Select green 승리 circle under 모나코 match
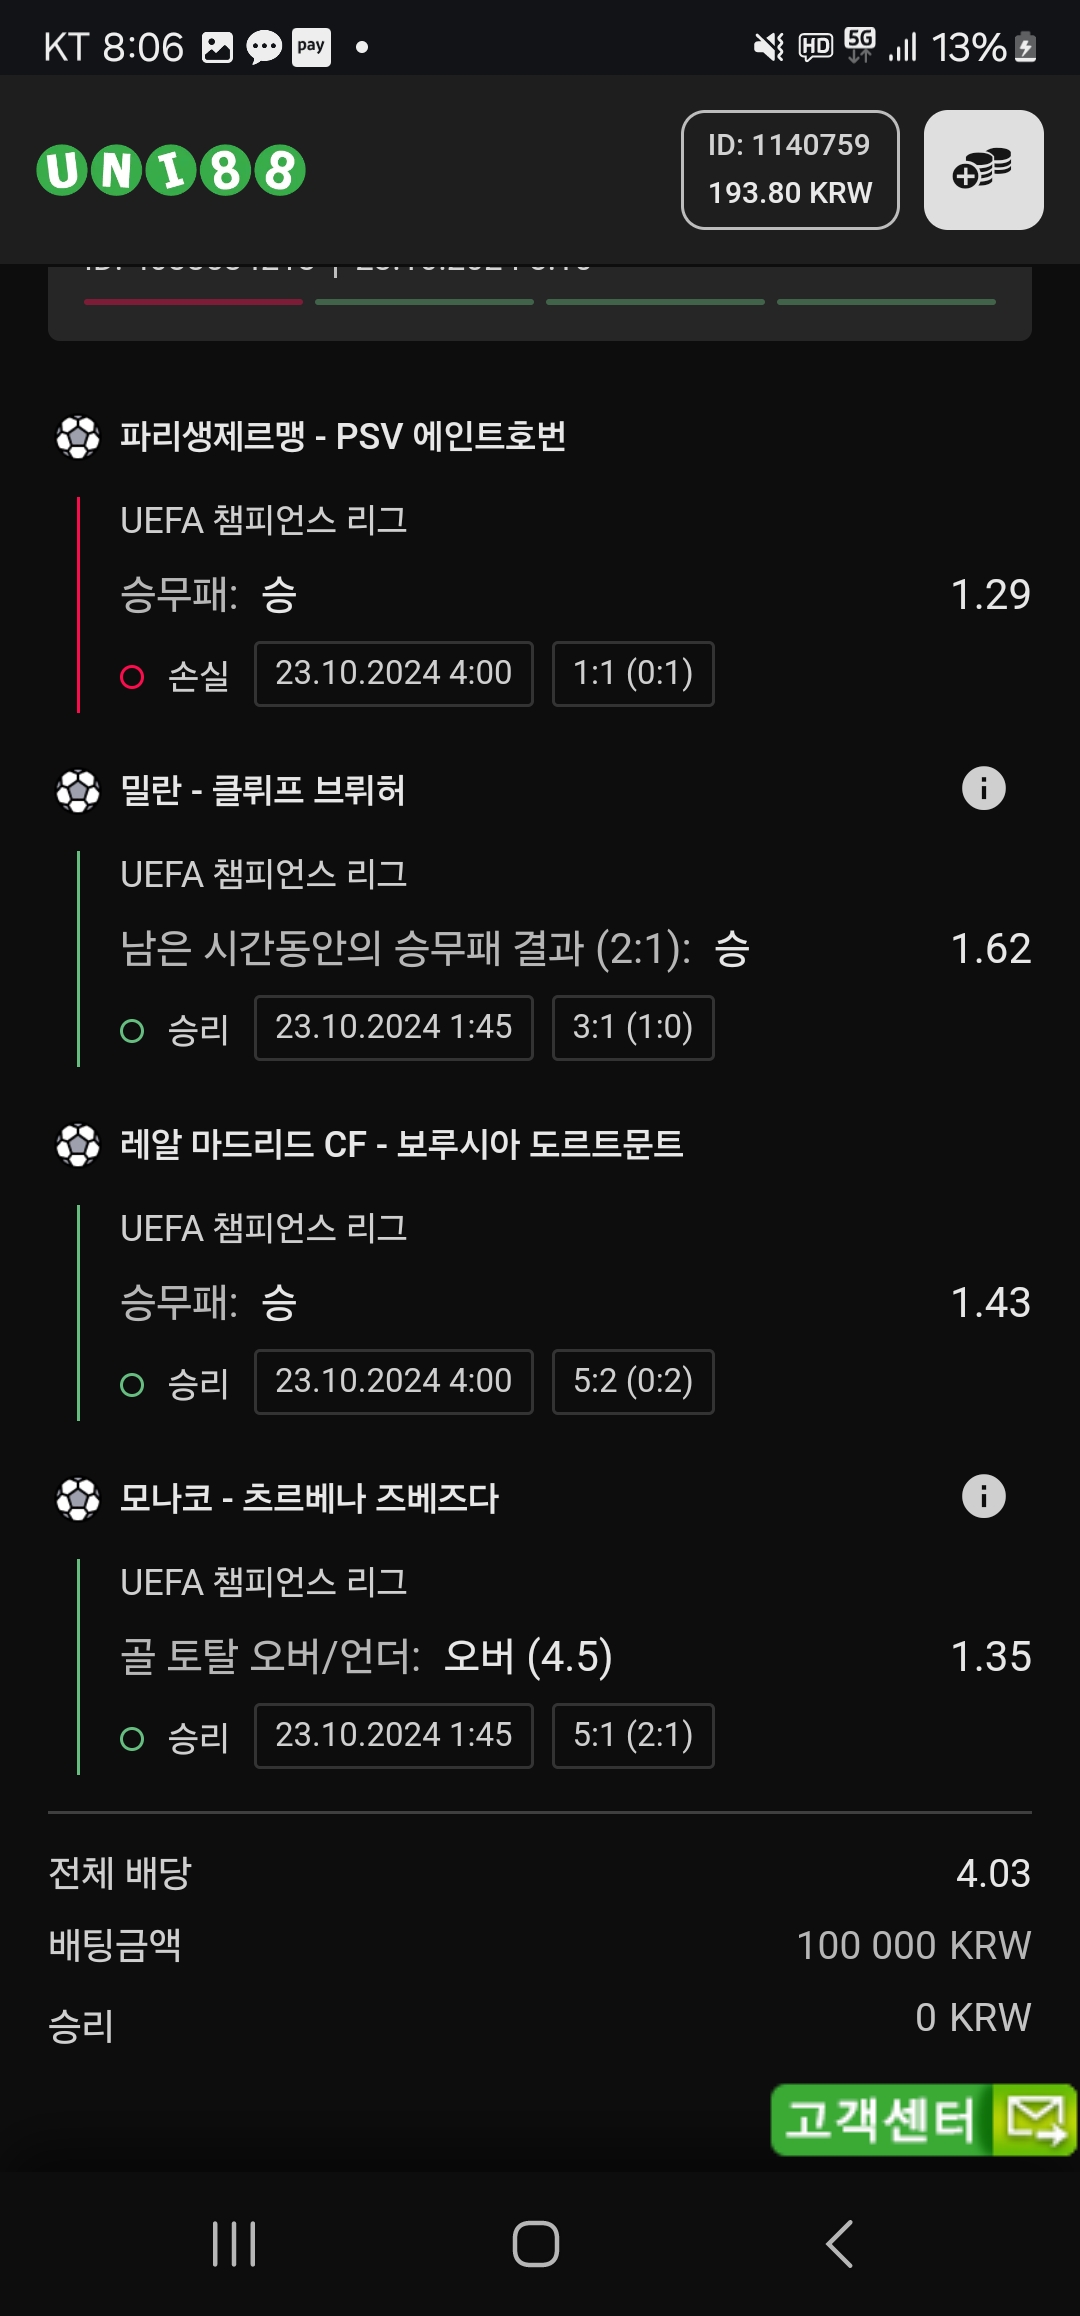This screenshot has height=2316, width=1080. 132,1739
